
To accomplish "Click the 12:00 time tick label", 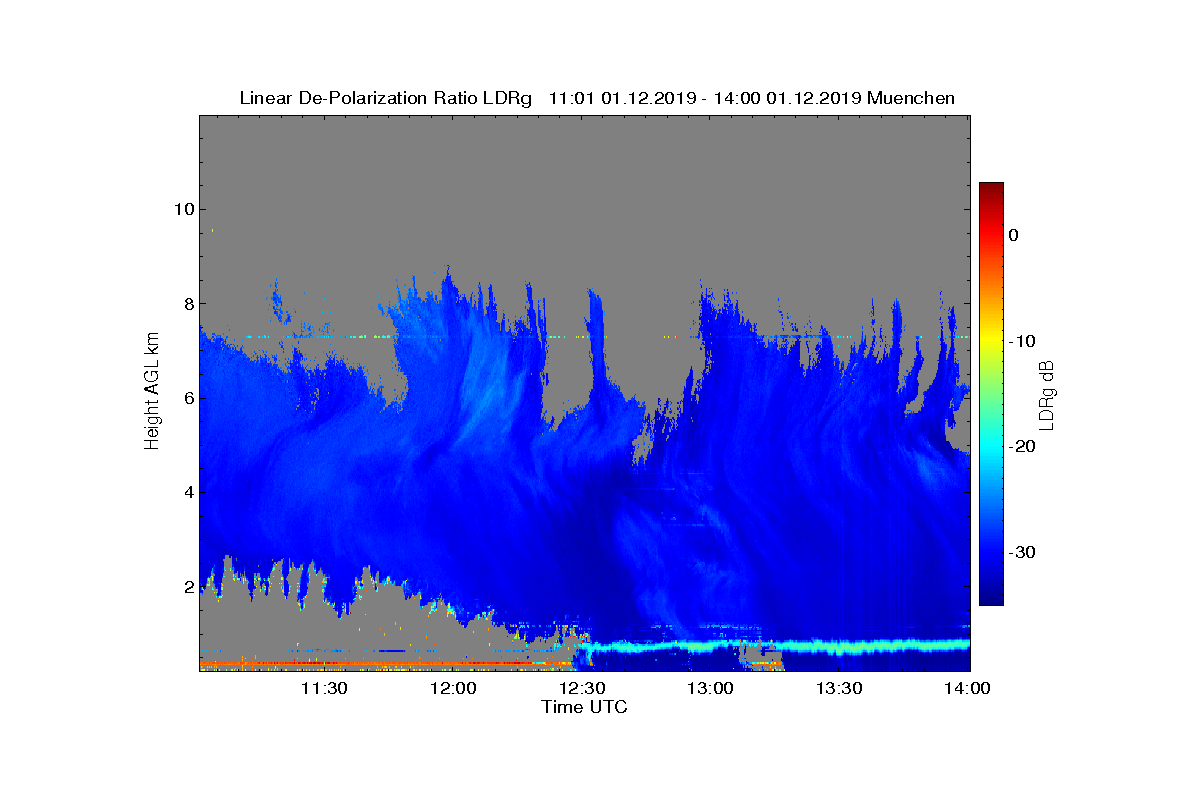I will 452,688.
